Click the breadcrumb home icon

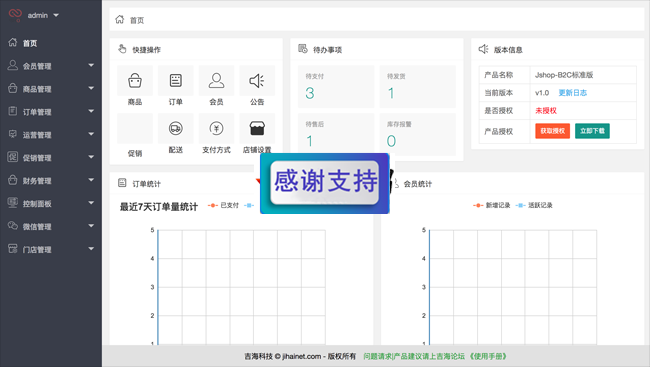(x=120, y=19)
